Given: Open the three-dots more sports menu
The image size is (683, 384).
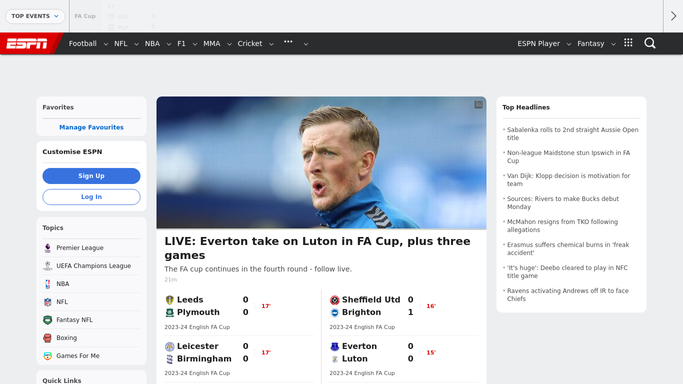Looking at the screenshot, I should click(288, 42).
